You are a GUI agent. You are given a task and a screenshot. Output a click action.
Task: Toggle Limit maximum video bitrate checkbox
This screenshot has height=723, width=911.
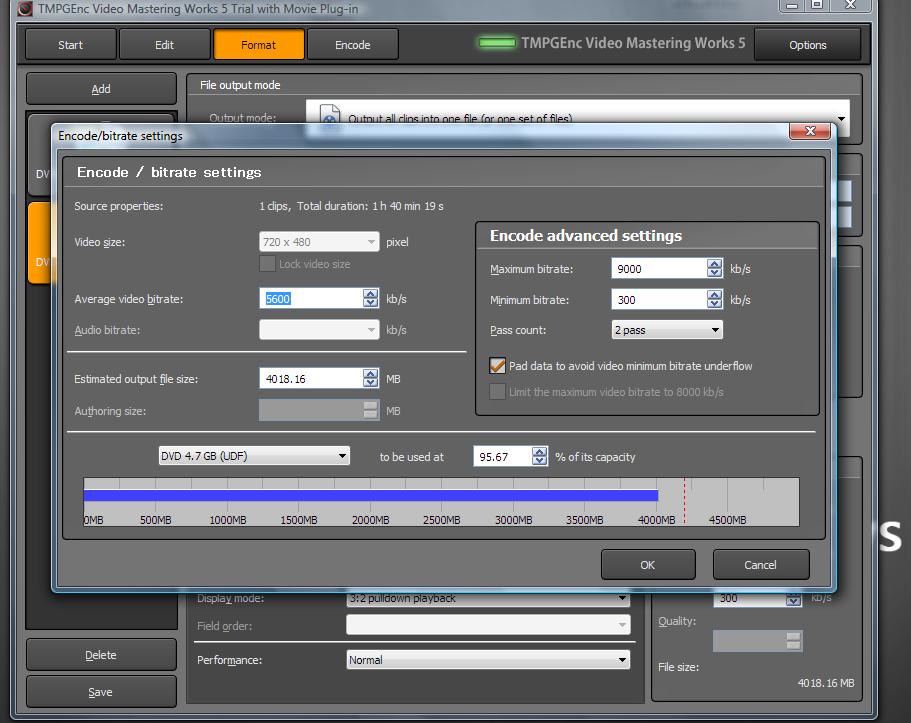[497, 392]
